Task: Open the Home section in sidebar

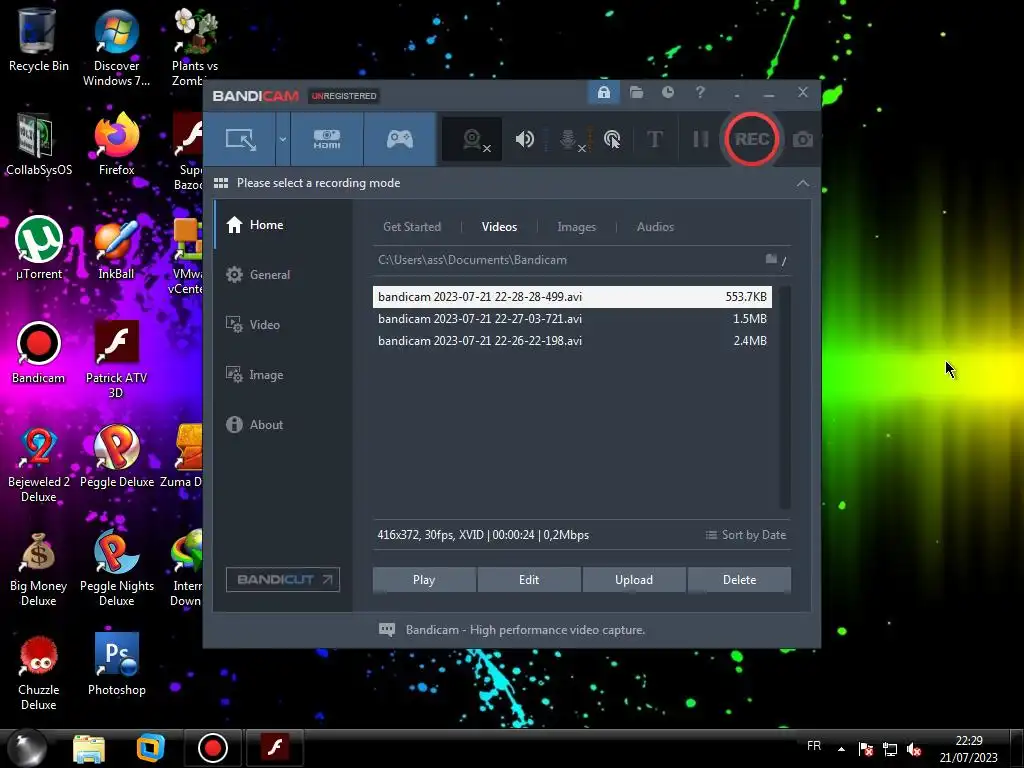Action: pyautogui.click(x=283, y=225)
